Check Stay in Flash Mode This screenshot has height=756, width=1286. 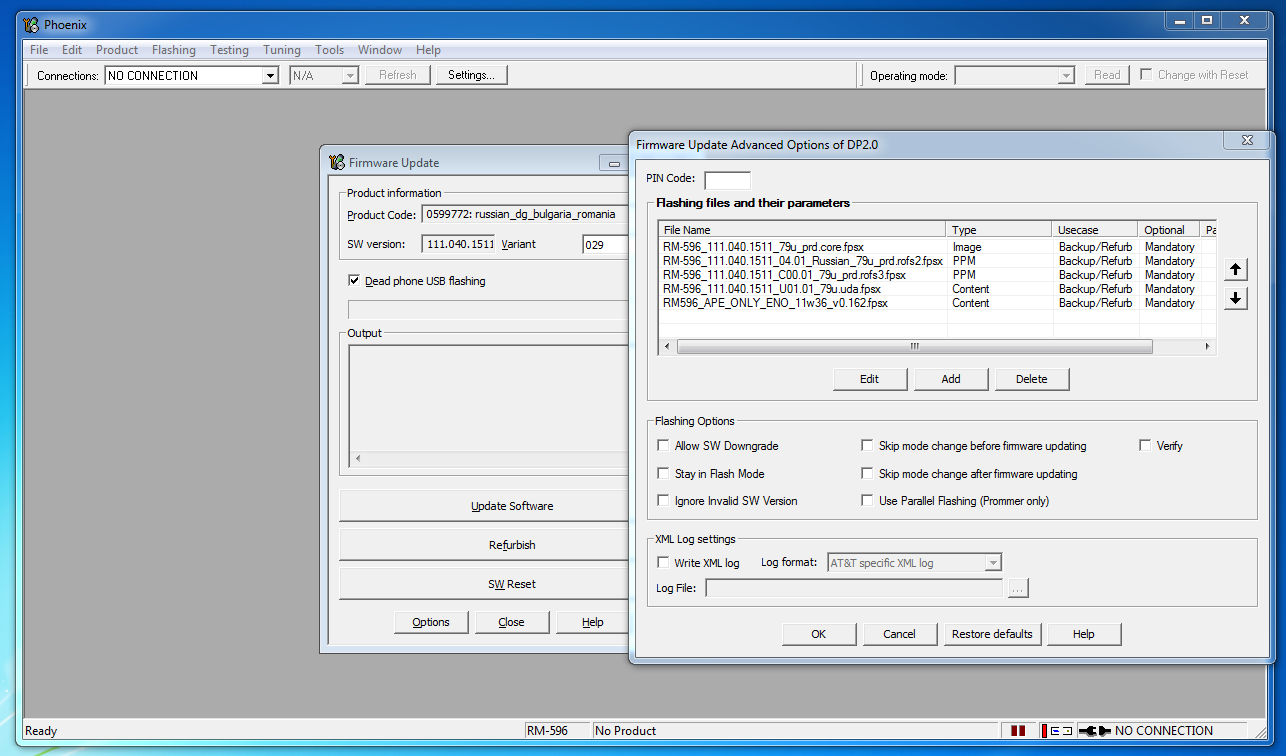(663, 474)
